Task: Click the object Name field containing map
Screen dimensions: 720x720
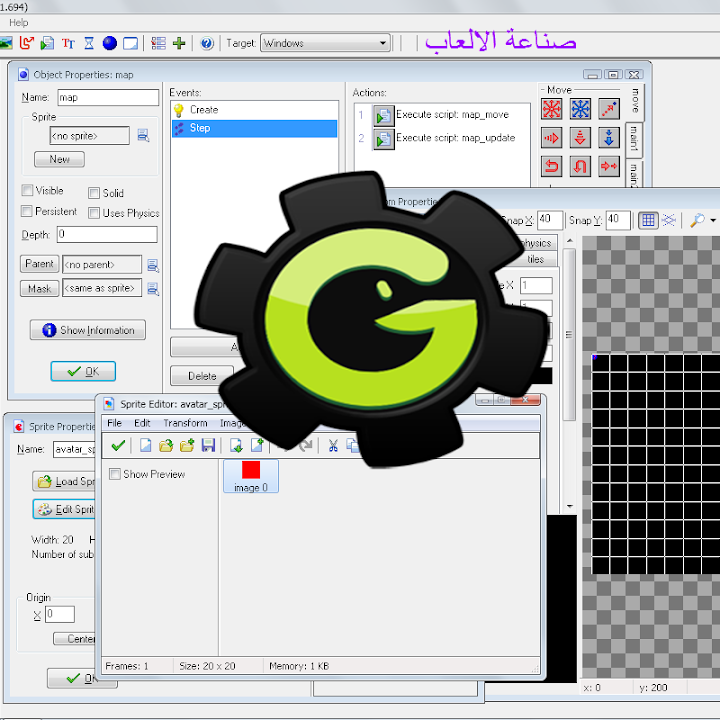Action: [x=108, y=97]
